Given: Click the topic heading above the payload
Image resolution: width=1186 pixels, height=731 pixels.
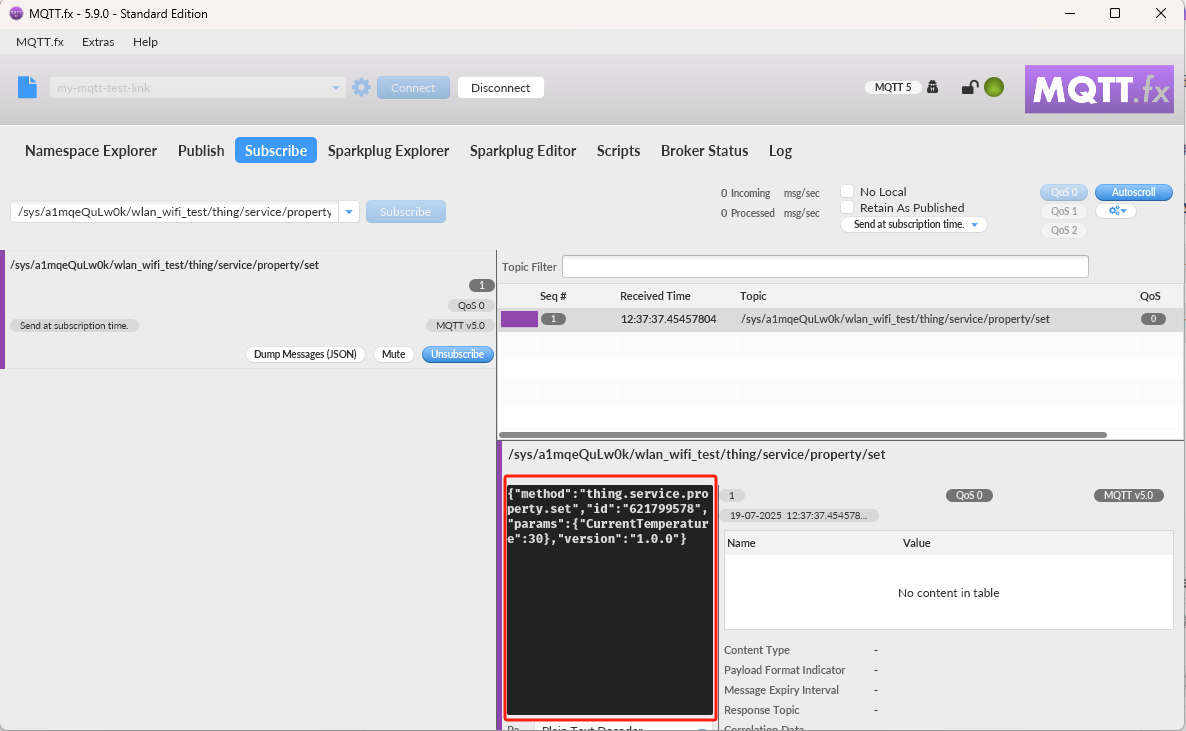Looking at the screenshot, I should point(697,454).
